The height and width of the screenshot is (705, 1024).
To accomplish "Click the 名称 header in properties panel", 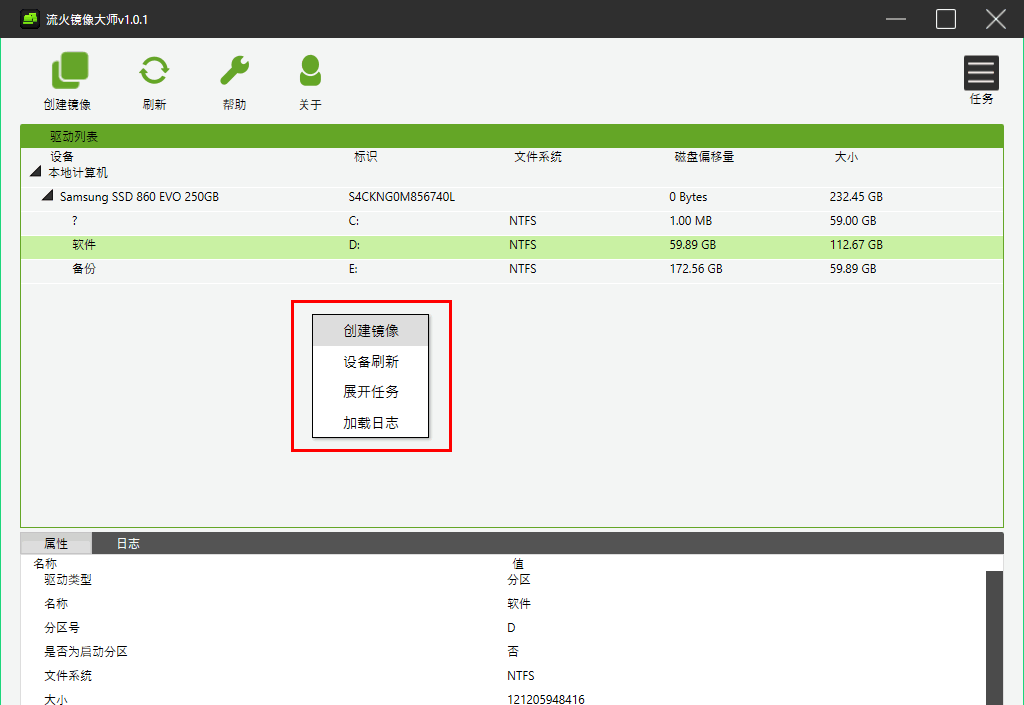I will [45, 563].
